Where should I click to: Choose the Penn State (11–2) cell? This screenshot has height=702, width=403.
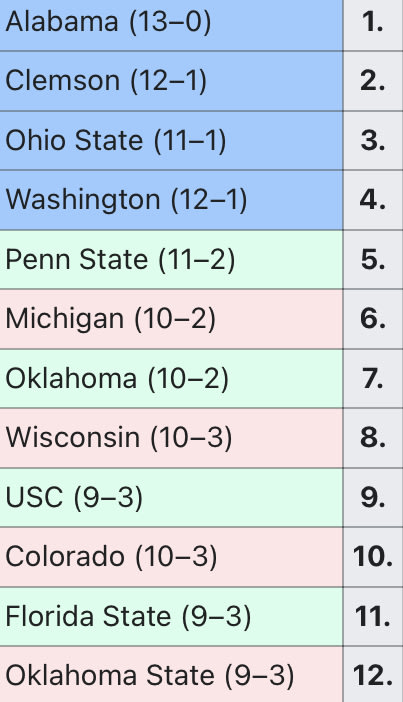click(x=171, y=260)
